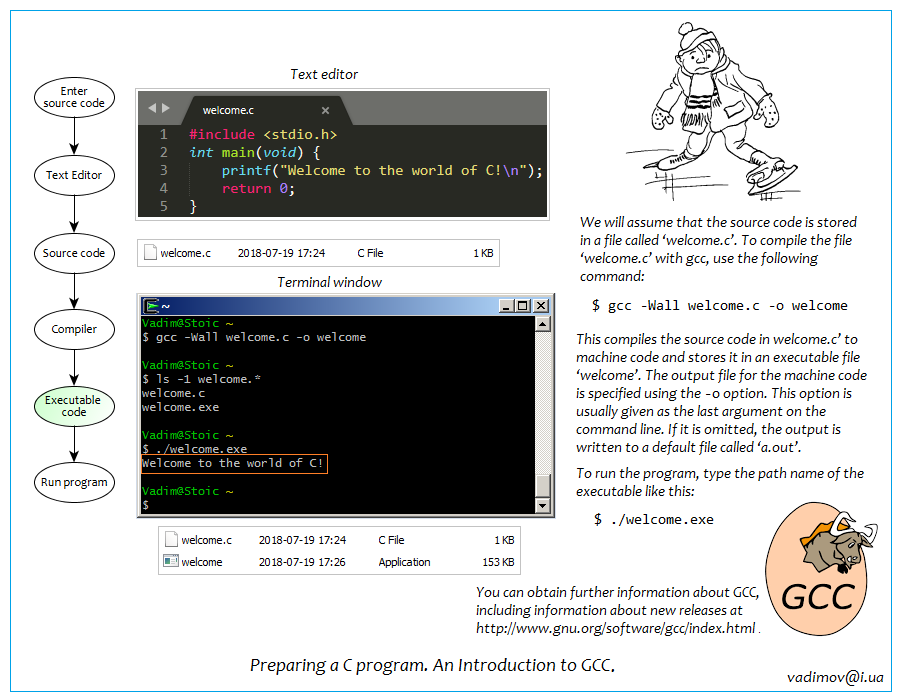Screen dimensions: 900x700
Task: Click the 'Text Editor' flowchart node
Action: (74, 175)
